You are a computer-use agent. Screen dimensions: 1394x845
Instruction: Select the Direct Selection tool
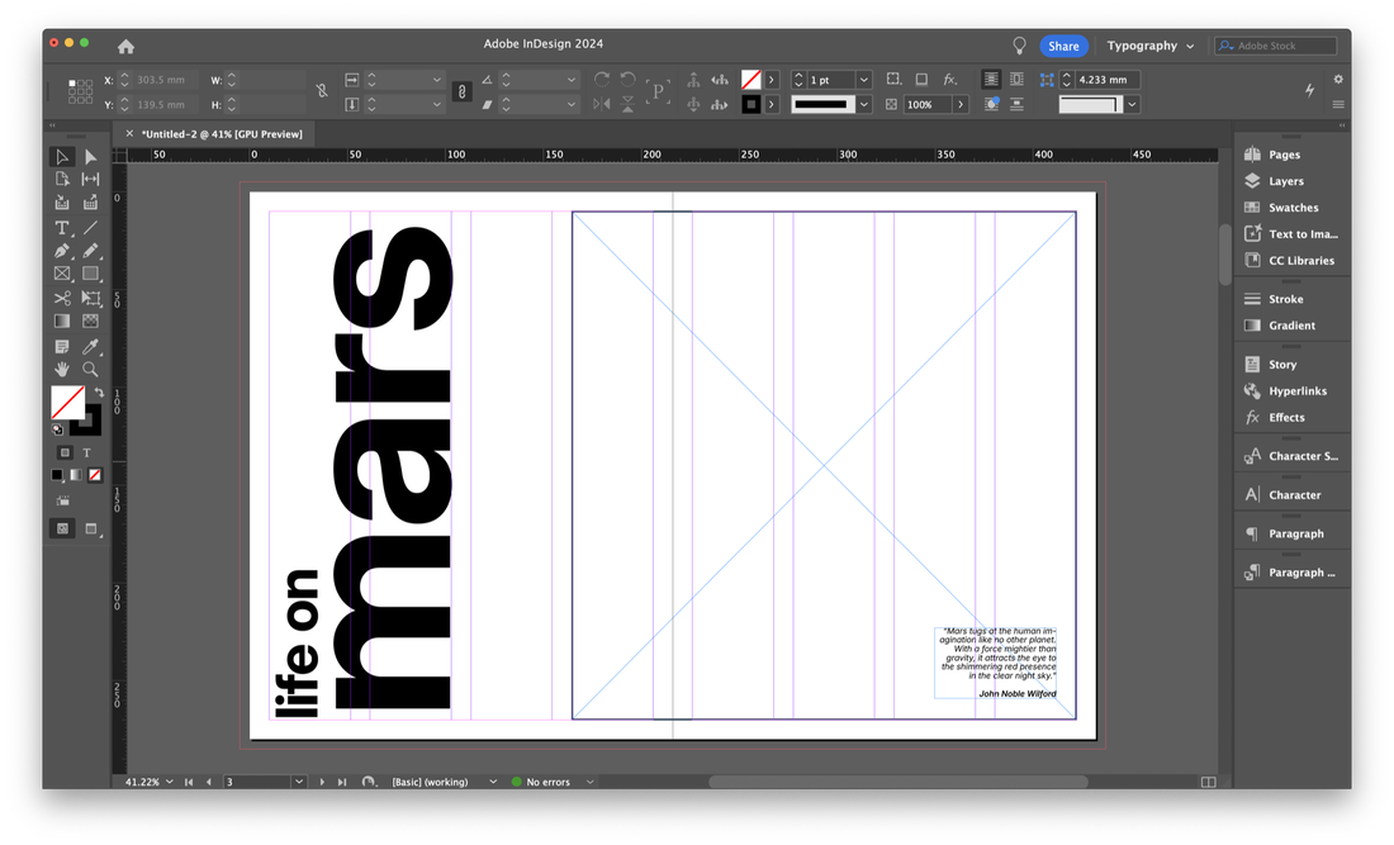(x=90, y=157)
